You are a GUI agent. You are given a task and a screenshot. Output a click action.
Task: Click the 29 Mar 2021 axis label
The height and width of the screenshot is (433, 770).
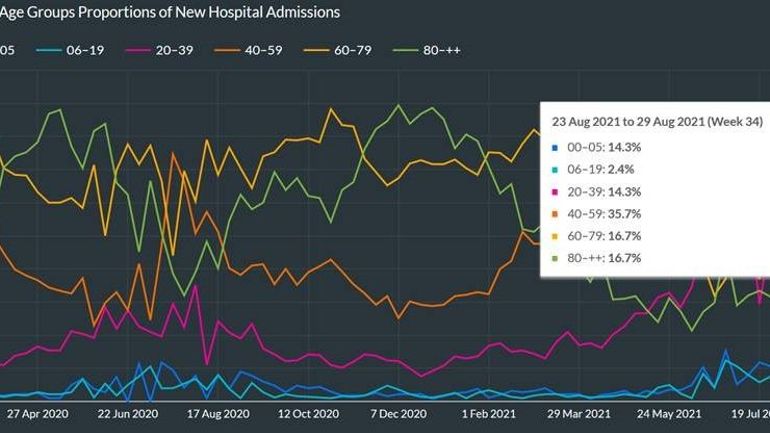tap(579, 414)
